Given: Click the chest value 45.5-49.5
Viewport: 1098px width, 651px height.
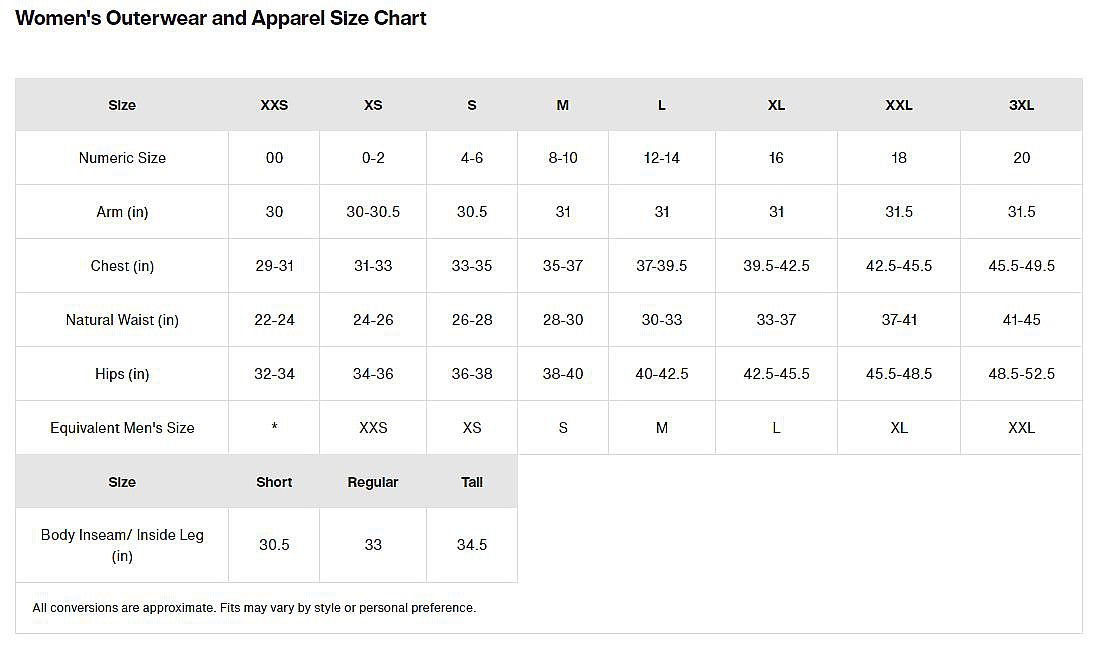Looking at the screenshot, I should 1021,266.
